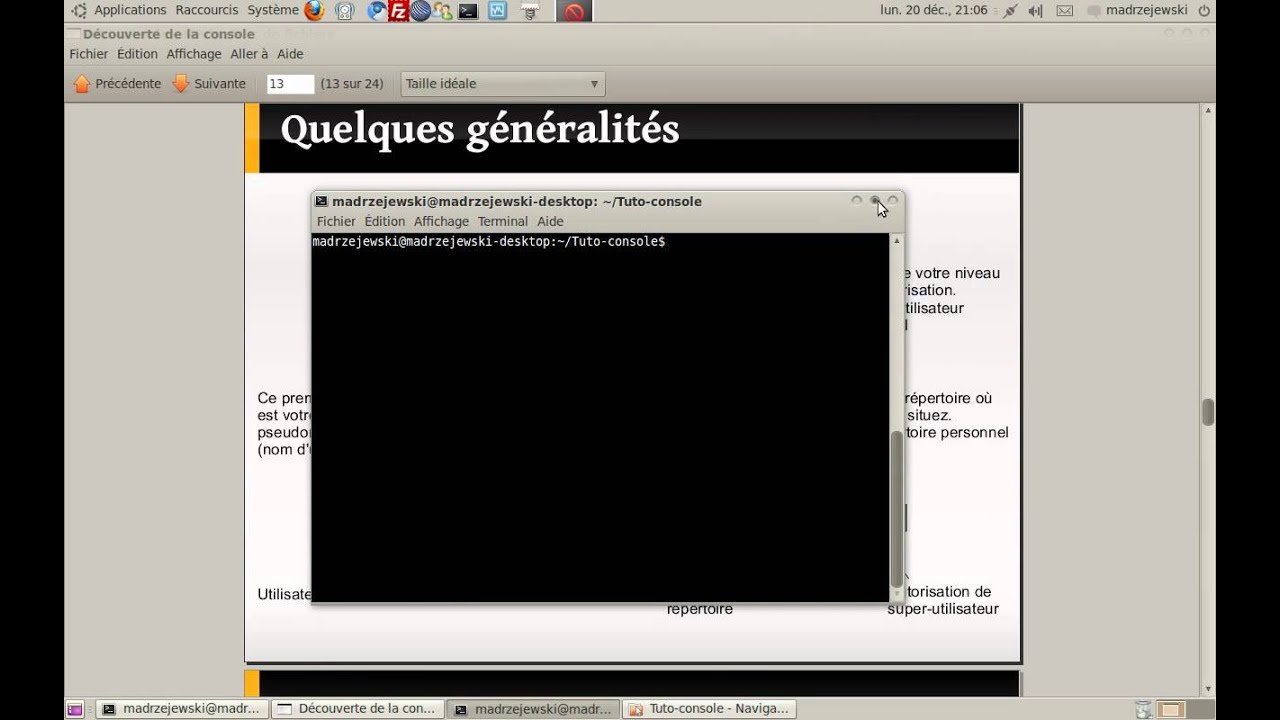Open the disk drive icon in top panel
This screenshot has height=720, width=1280.
coord(344,11)
